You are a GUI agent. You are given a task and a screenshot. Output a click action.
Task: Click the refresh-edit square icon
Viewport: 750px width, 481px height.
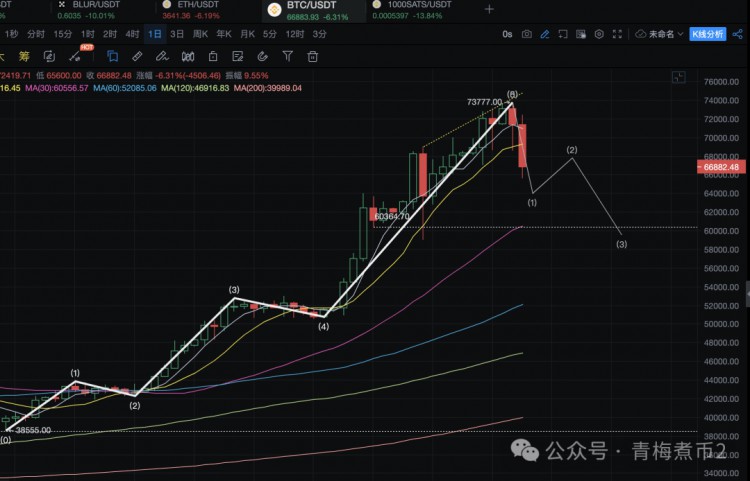click(x=49, y=56)
